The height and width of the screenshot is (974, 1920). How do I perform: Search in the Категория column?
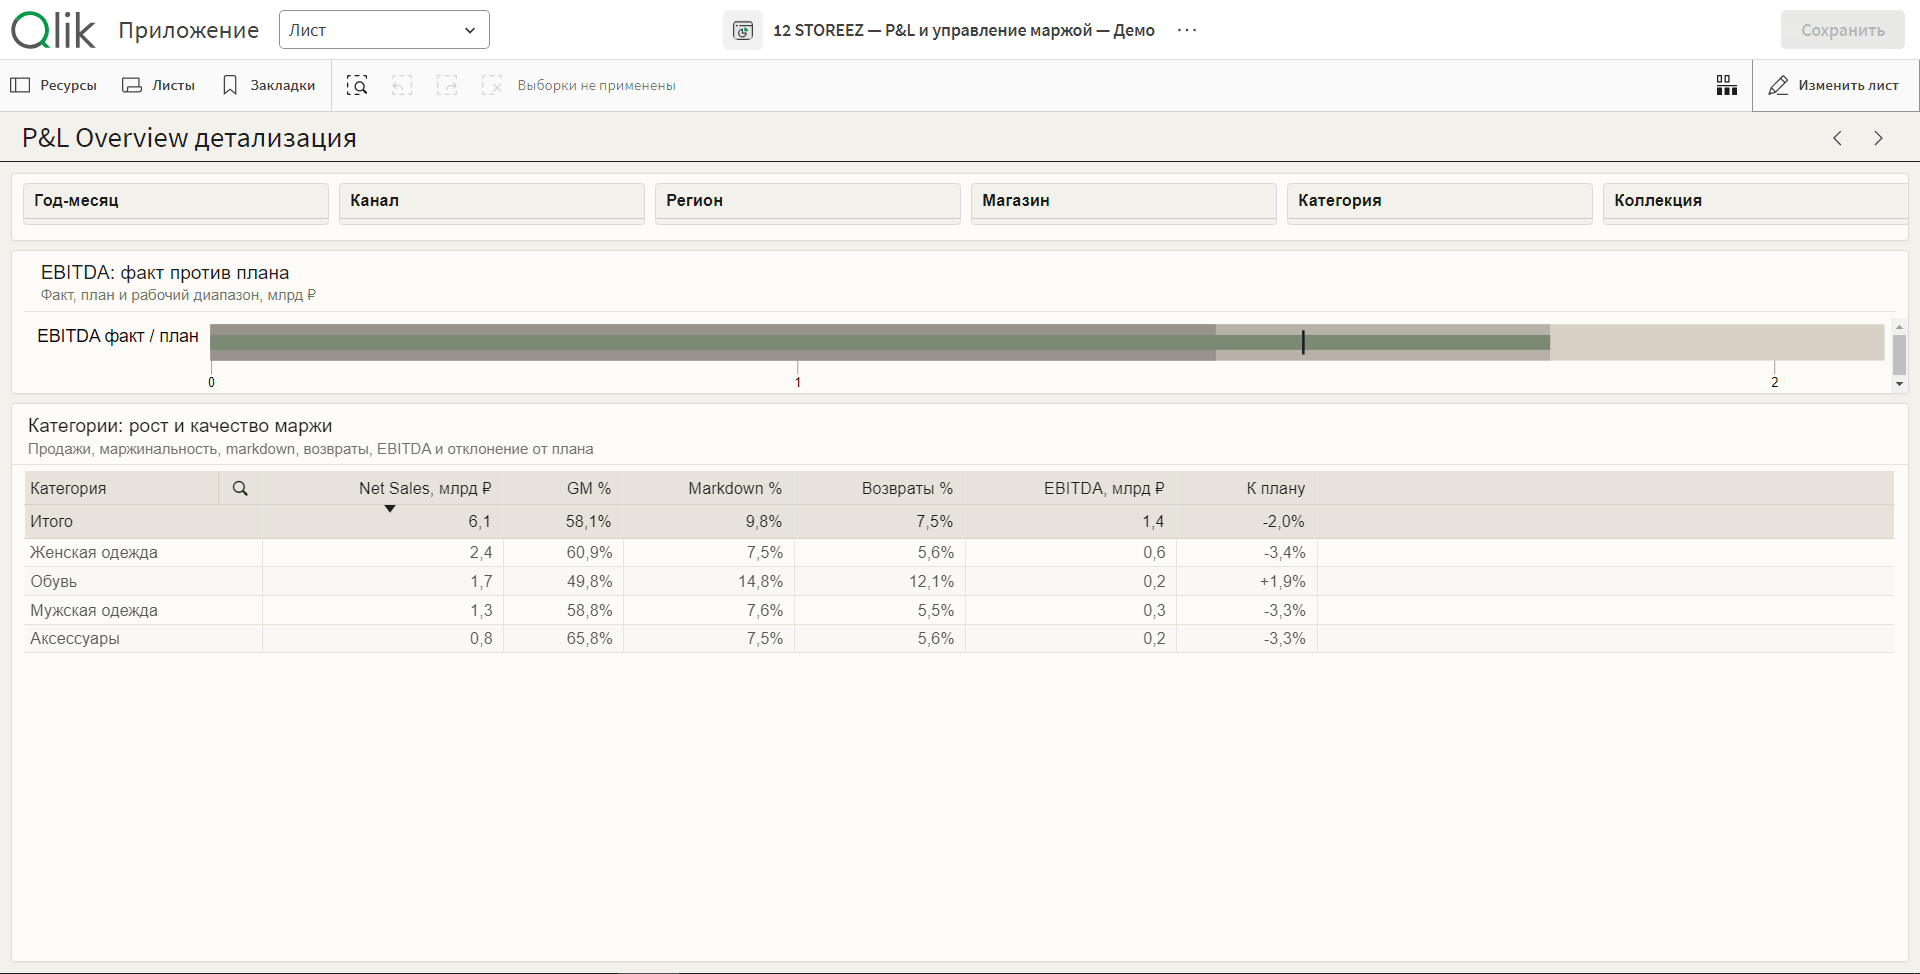240,488
